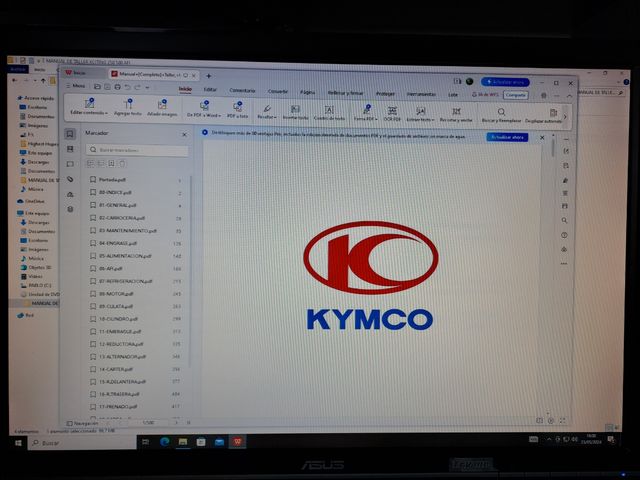Open the thumbnails panel in sidebar
Image resolution: width=640 pixels, height=480 pixels.
coord(70,149)
